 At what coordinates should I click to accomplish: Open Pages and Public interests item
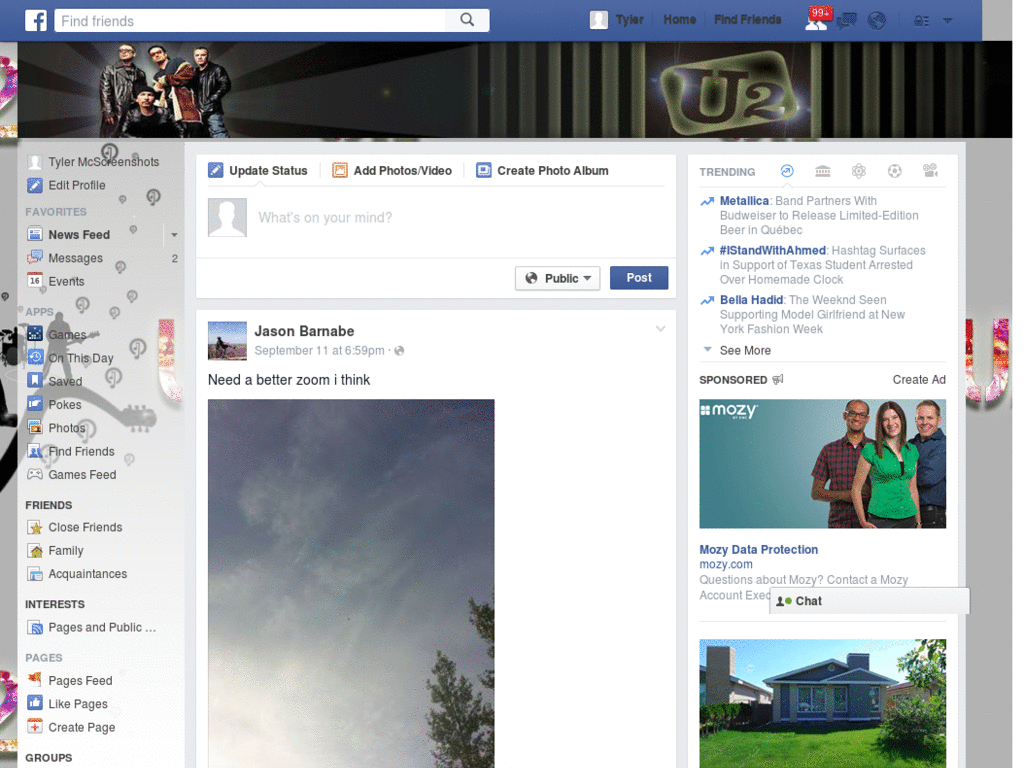(x=102, y=627)
